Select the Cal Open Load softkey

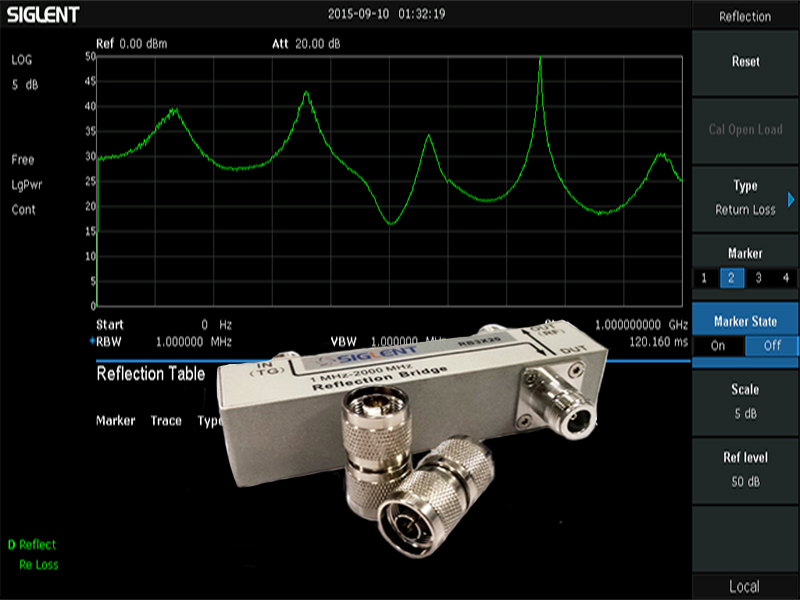click(x=745, y=130)
